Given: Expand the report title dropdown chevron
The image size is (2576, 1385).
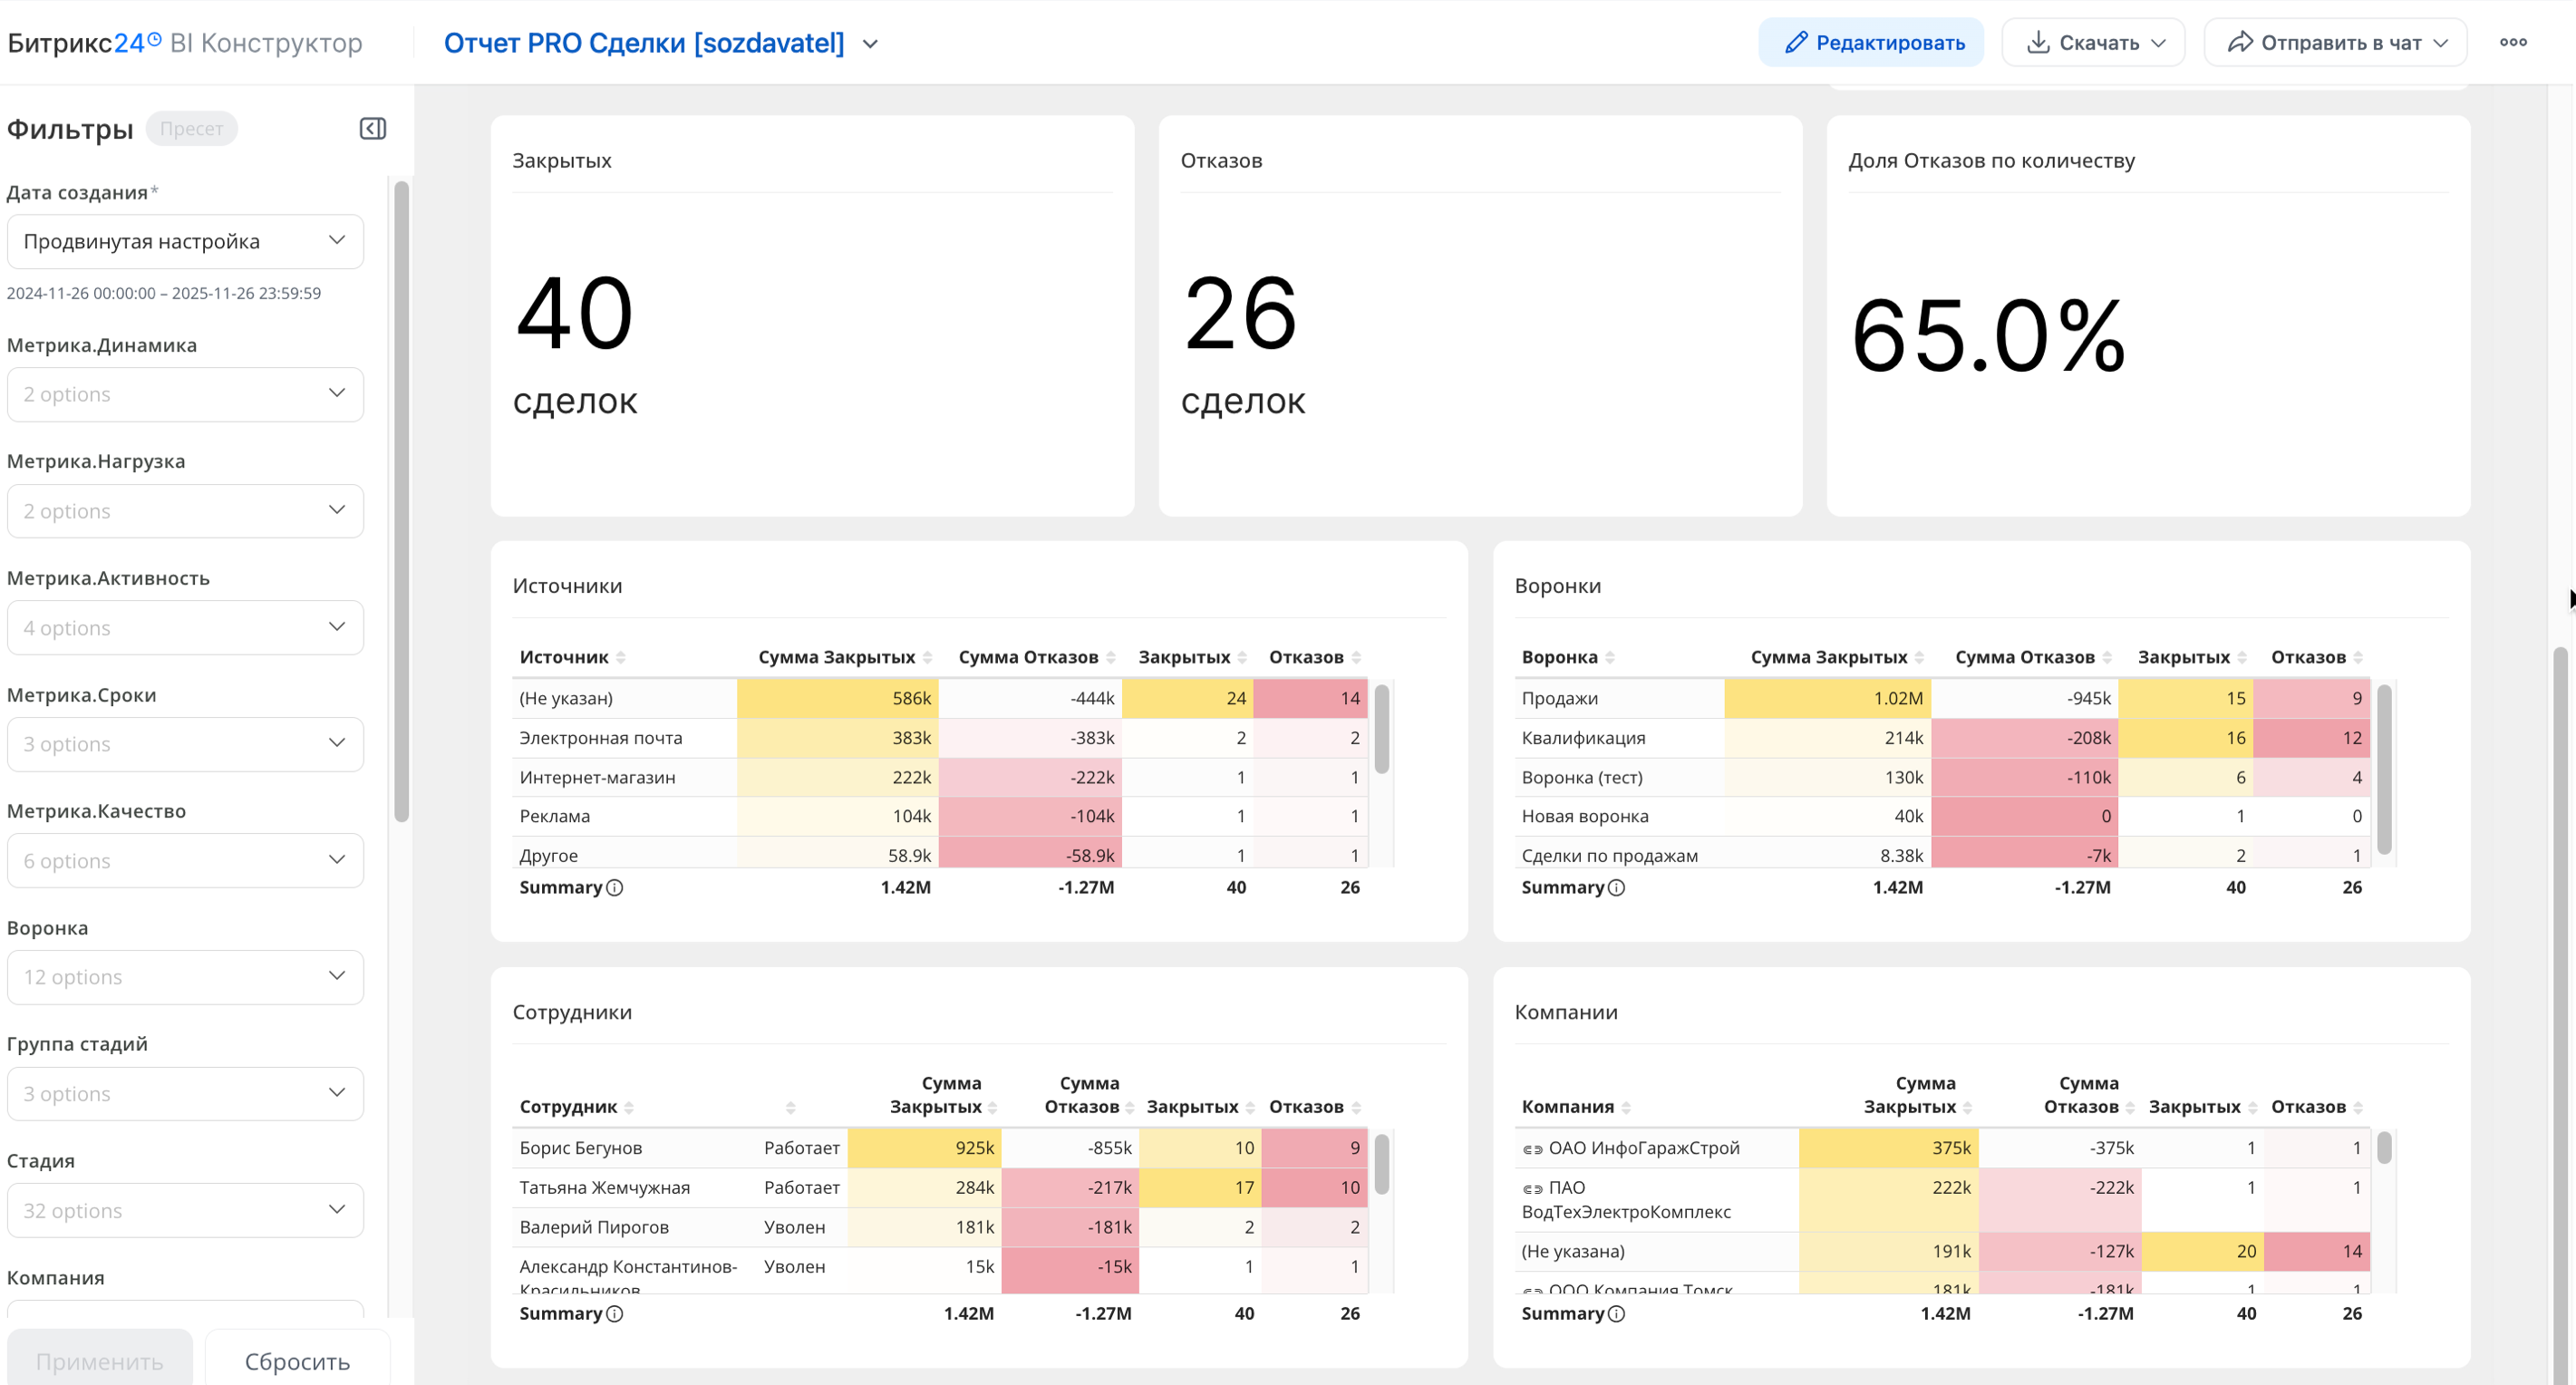Looking at the screenshot, I should pos(870,44).
